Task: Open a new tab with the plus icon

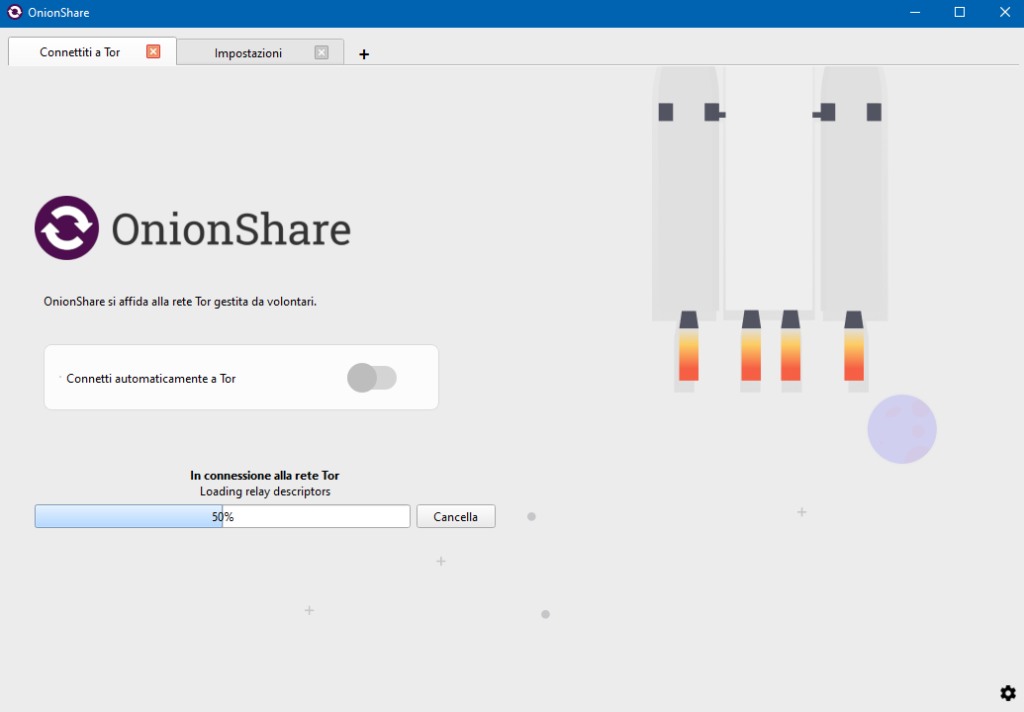Action: coord(364,54)
